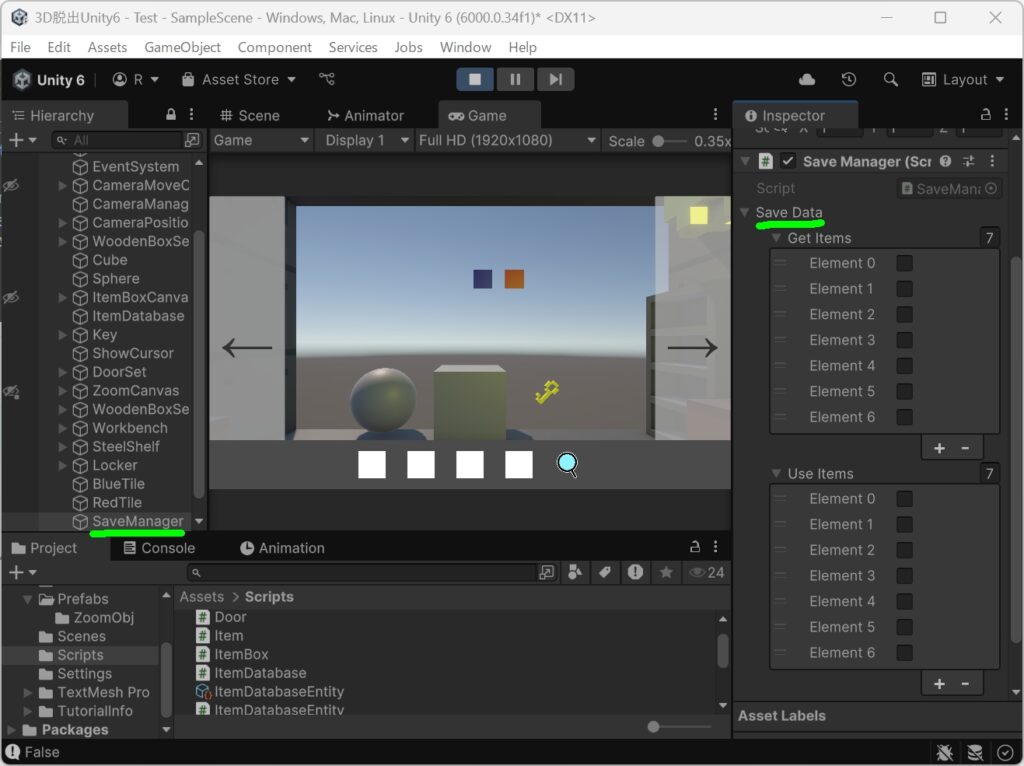
Task: Open the Layout dropdown
Action: pos(963,80)
